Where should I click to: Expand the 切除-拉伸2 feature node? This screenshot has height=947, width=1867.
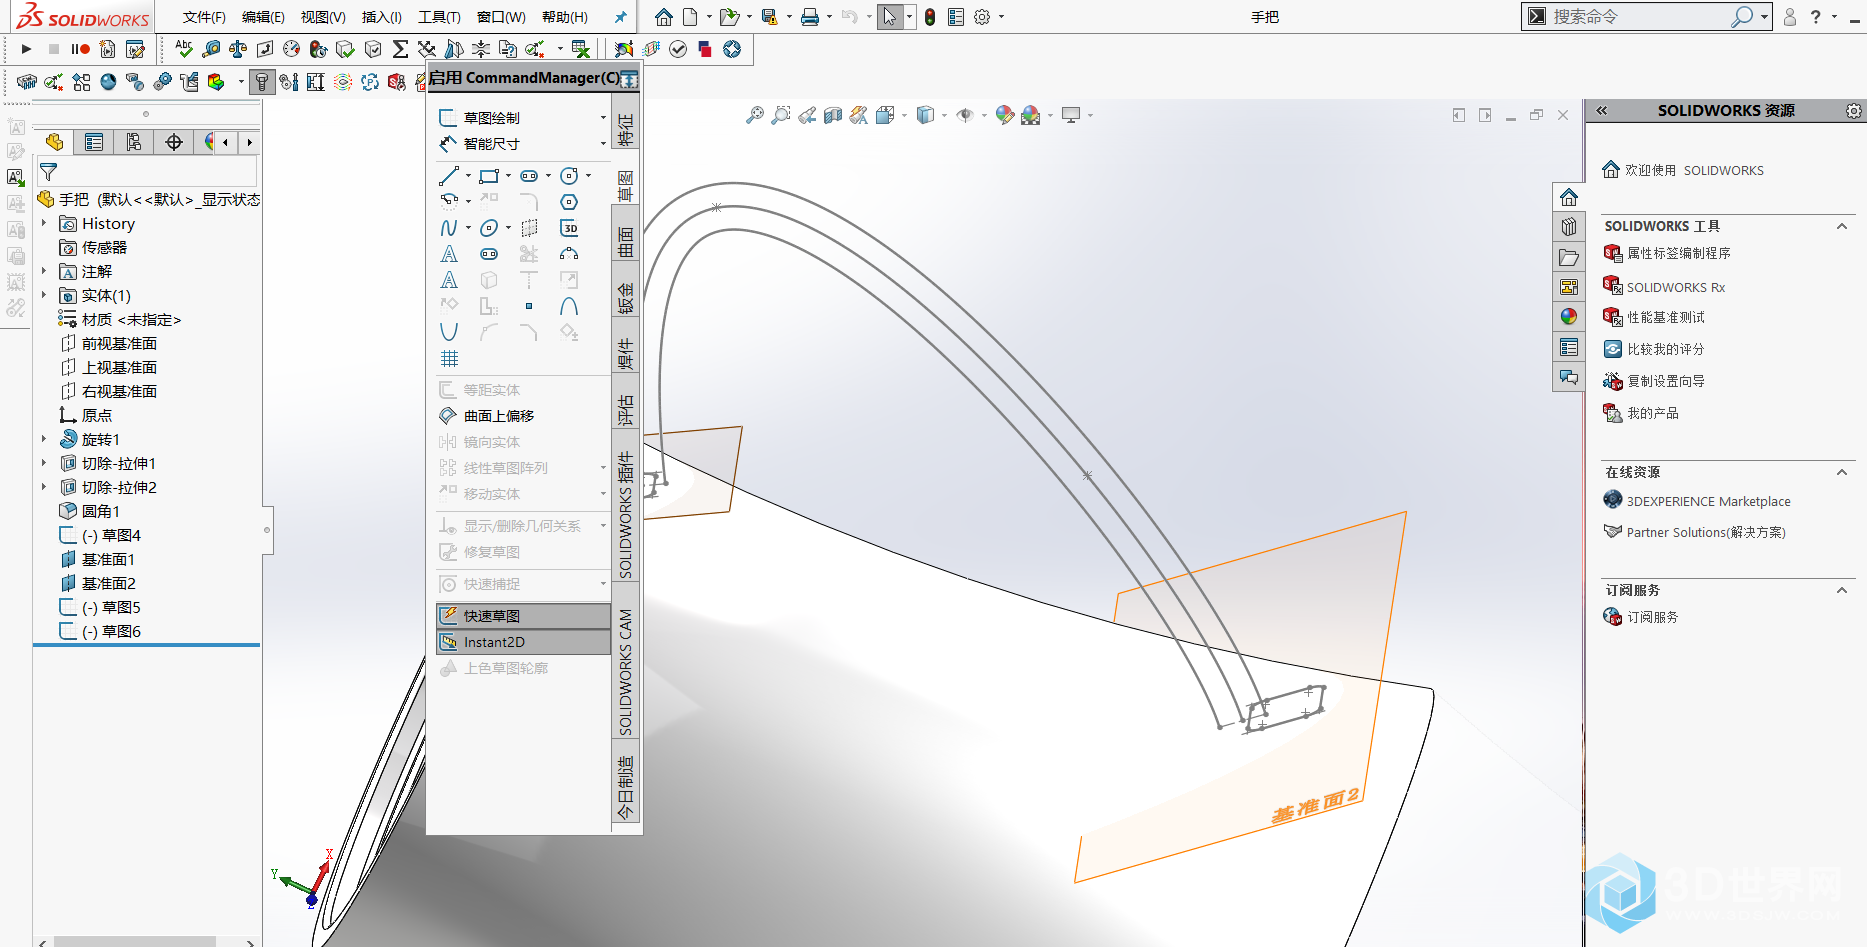point(44,487)
